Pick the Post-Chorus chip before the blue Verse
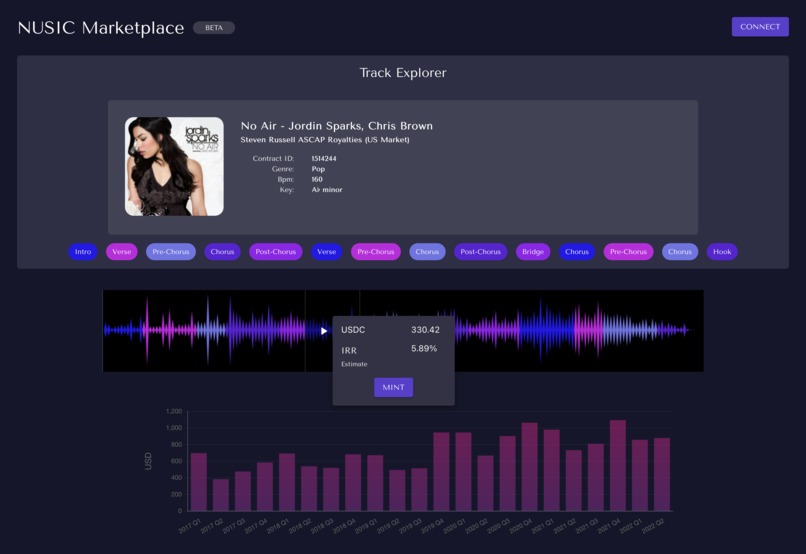Viewport: 806px width, 554px height. (x=276, y=251)
